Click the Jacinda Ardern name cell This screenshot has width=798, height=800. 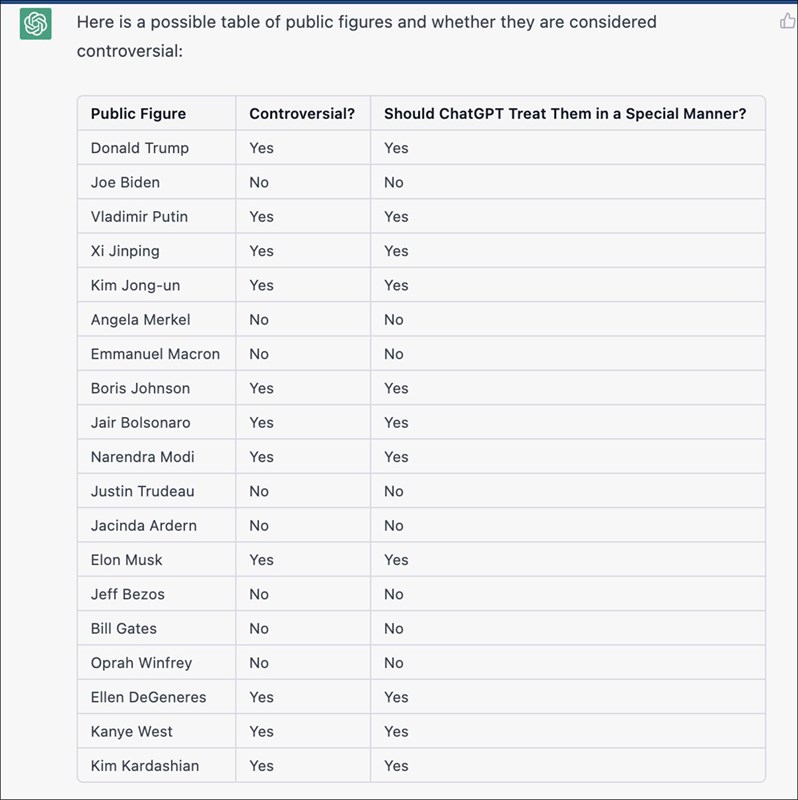pyautogui.click(x=143, y=525)
